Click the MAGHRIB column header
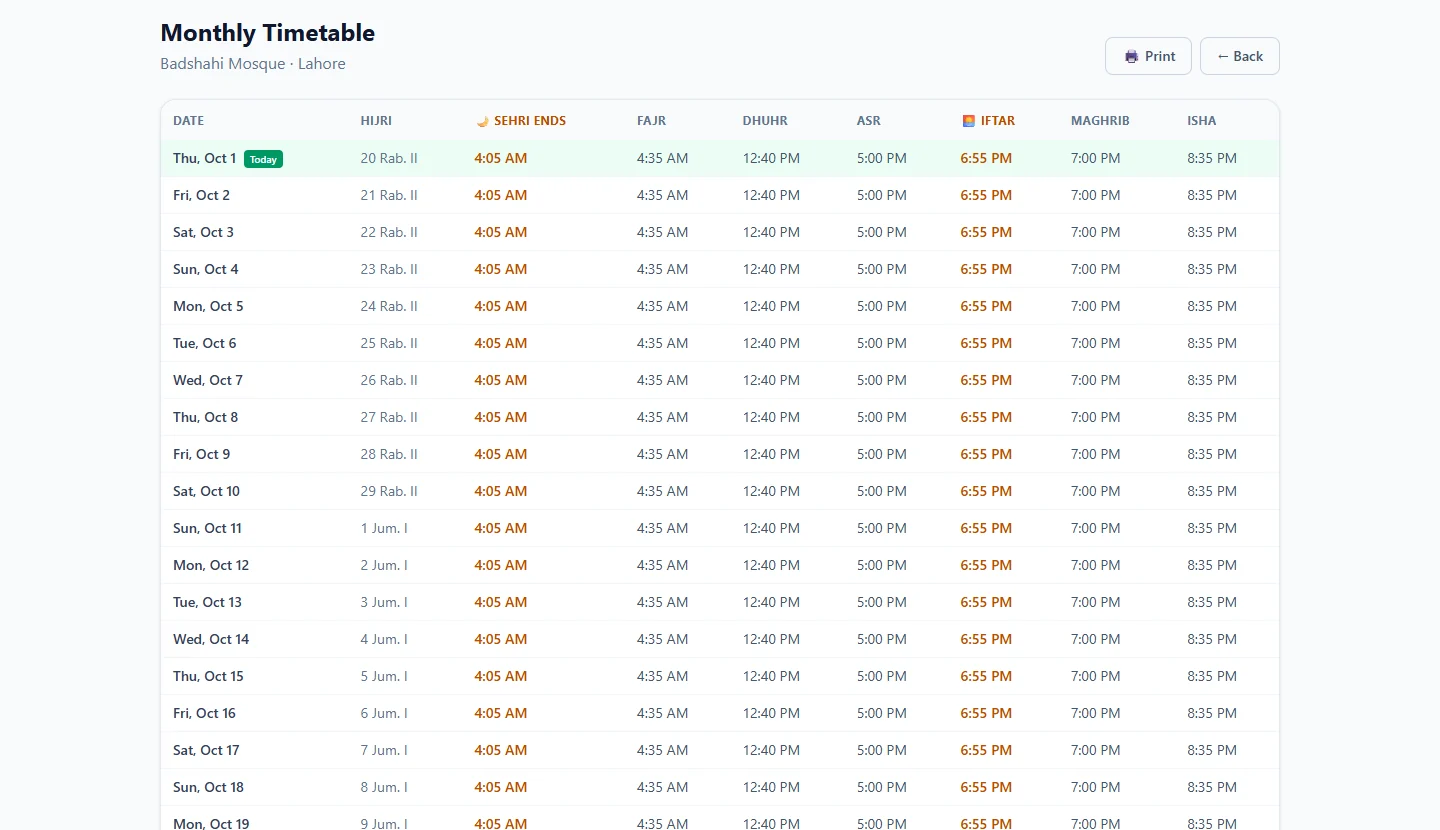The width and height of the screenshot is (1440, 830). (1100, 121)
